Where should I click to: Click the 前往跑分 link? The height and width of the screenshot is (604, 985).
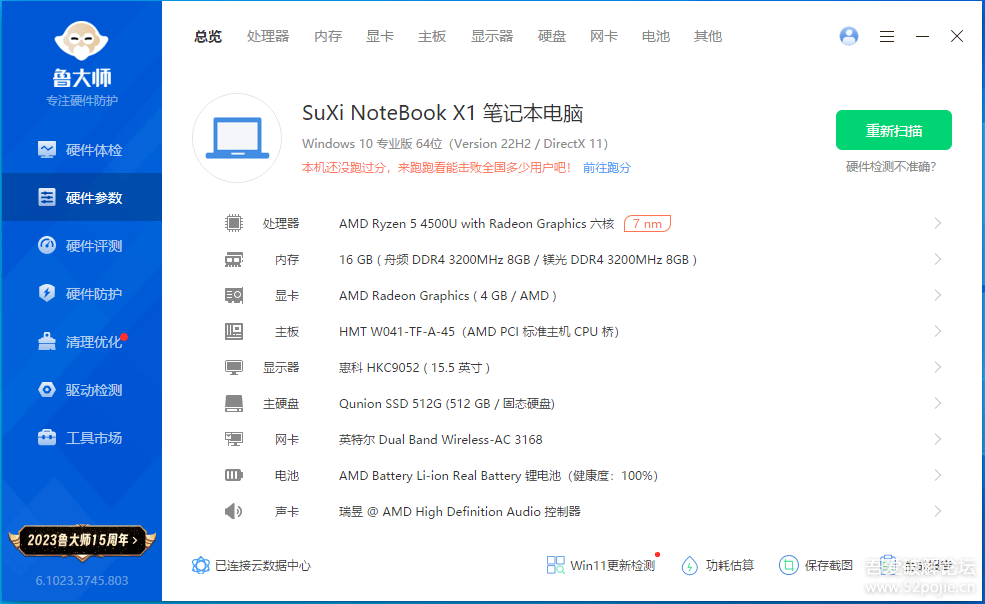[607, 168]
